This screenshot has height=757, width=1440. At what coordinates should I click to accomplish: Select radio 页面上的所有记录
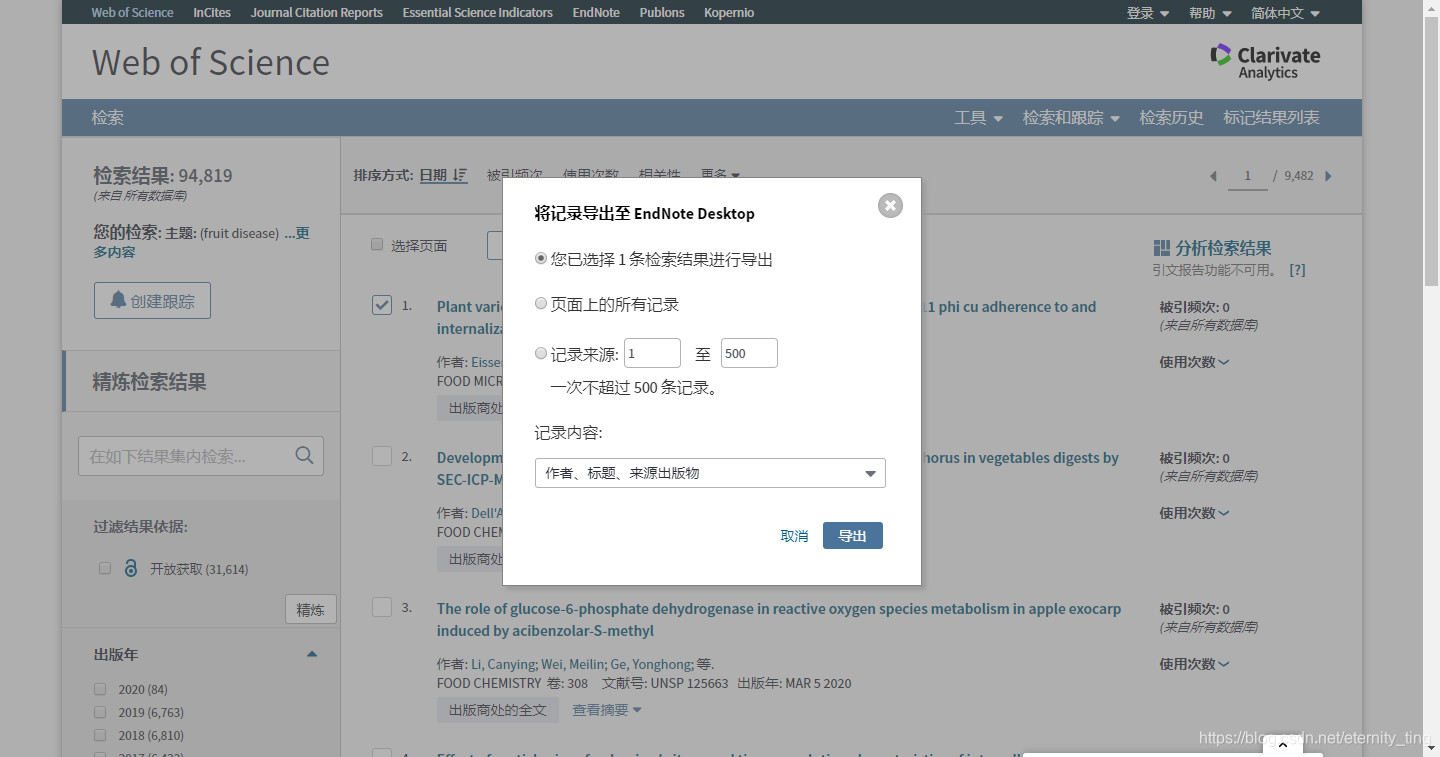click(x=541, y=303)
